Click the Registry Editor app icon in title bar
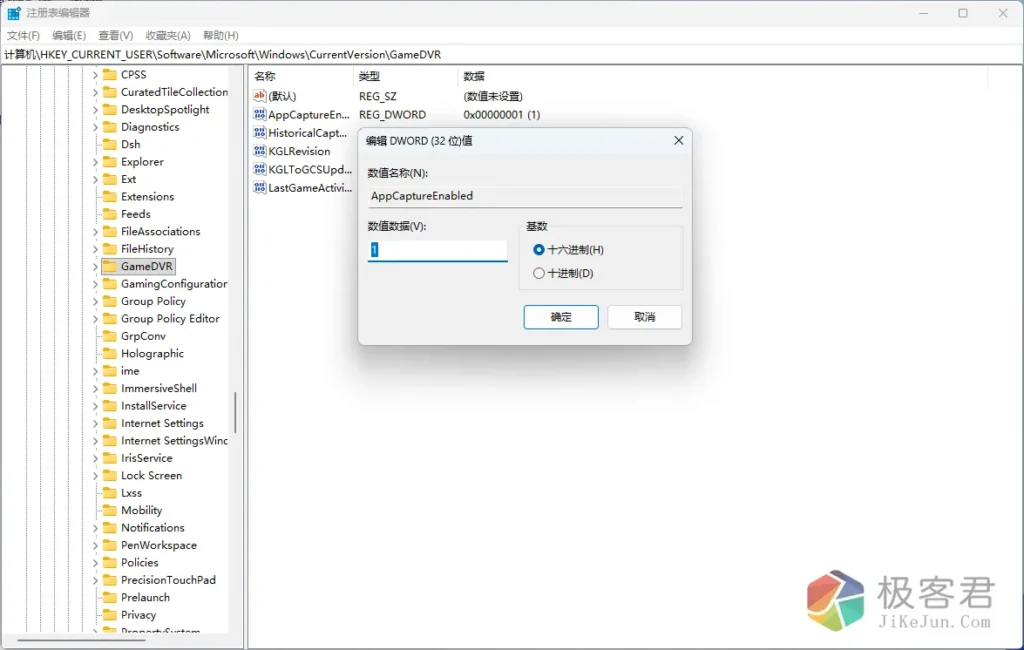1024x650 pixels. tap(14, 13)
